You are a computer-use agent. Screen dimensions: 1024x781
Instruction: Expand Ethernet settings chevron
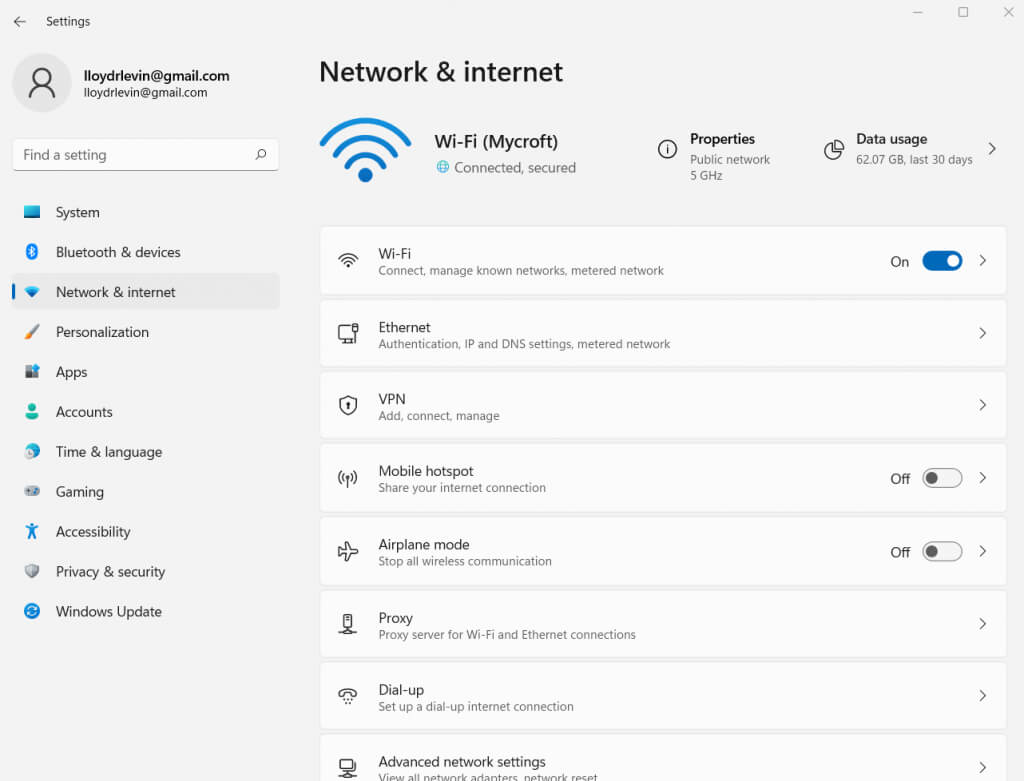(x=983, y=333)
